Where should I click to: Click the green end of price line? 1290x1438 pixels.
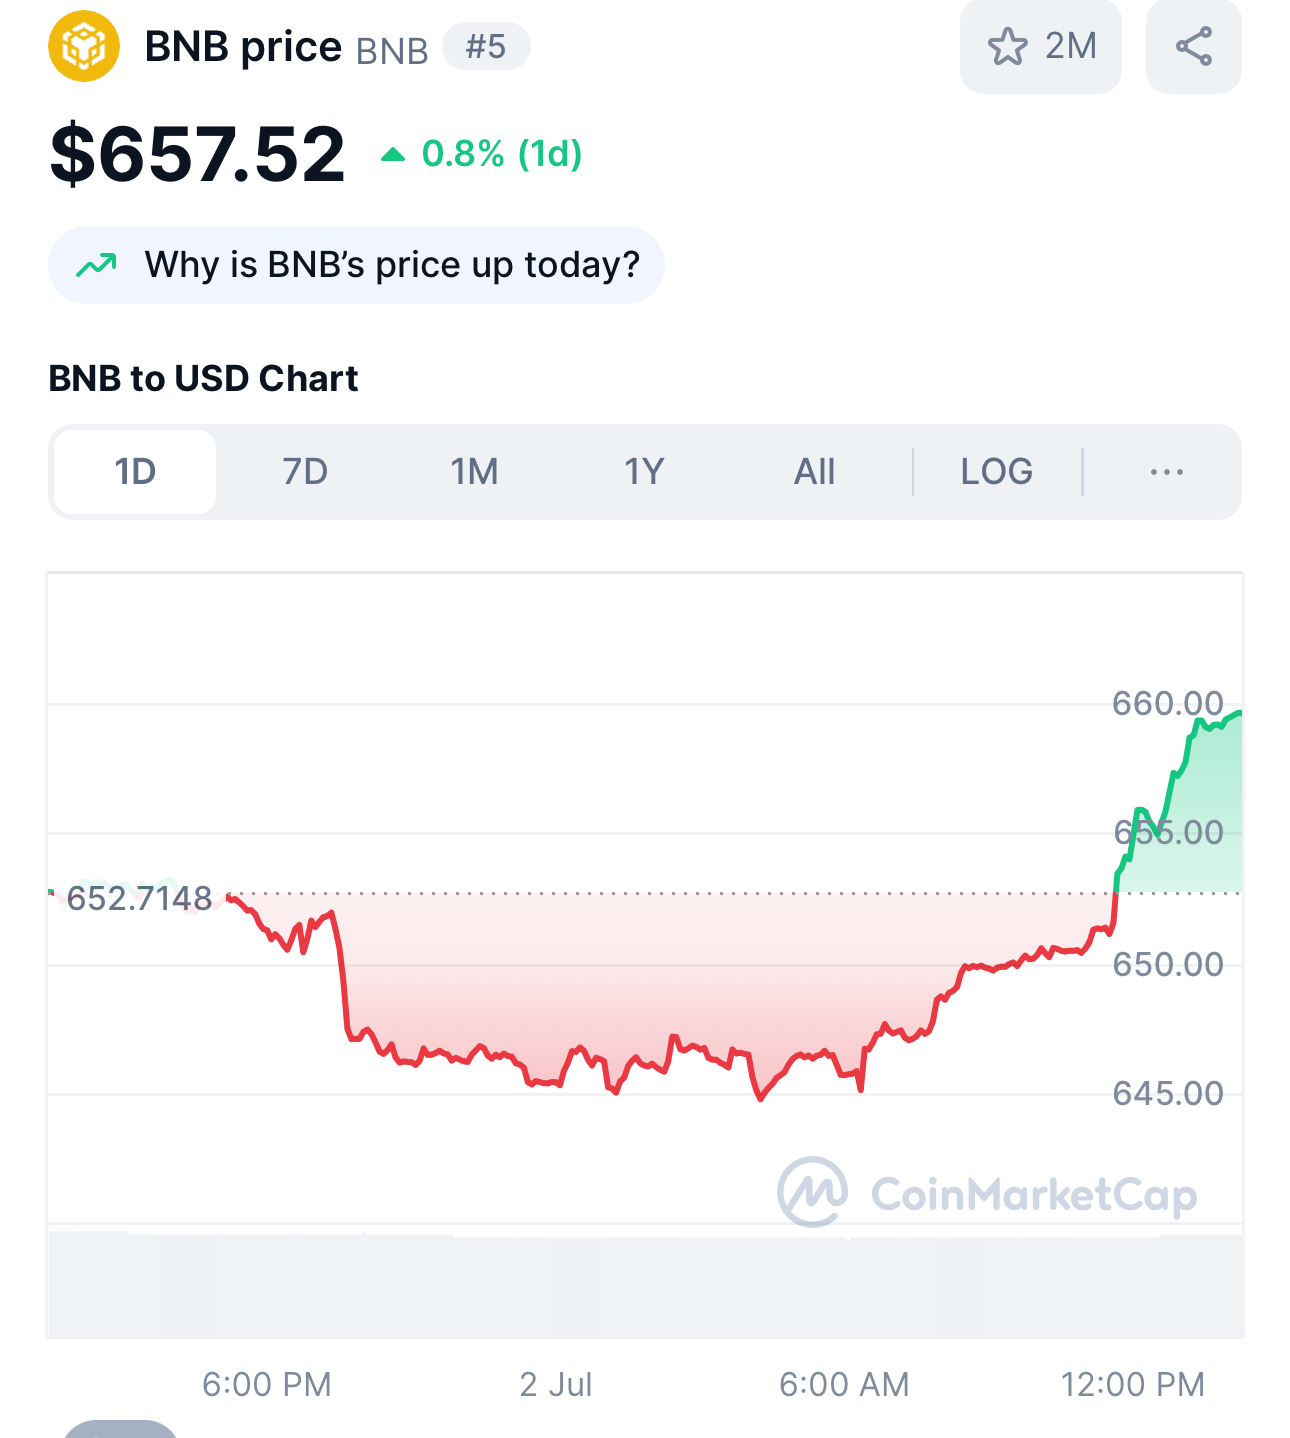coord(1238,713)
